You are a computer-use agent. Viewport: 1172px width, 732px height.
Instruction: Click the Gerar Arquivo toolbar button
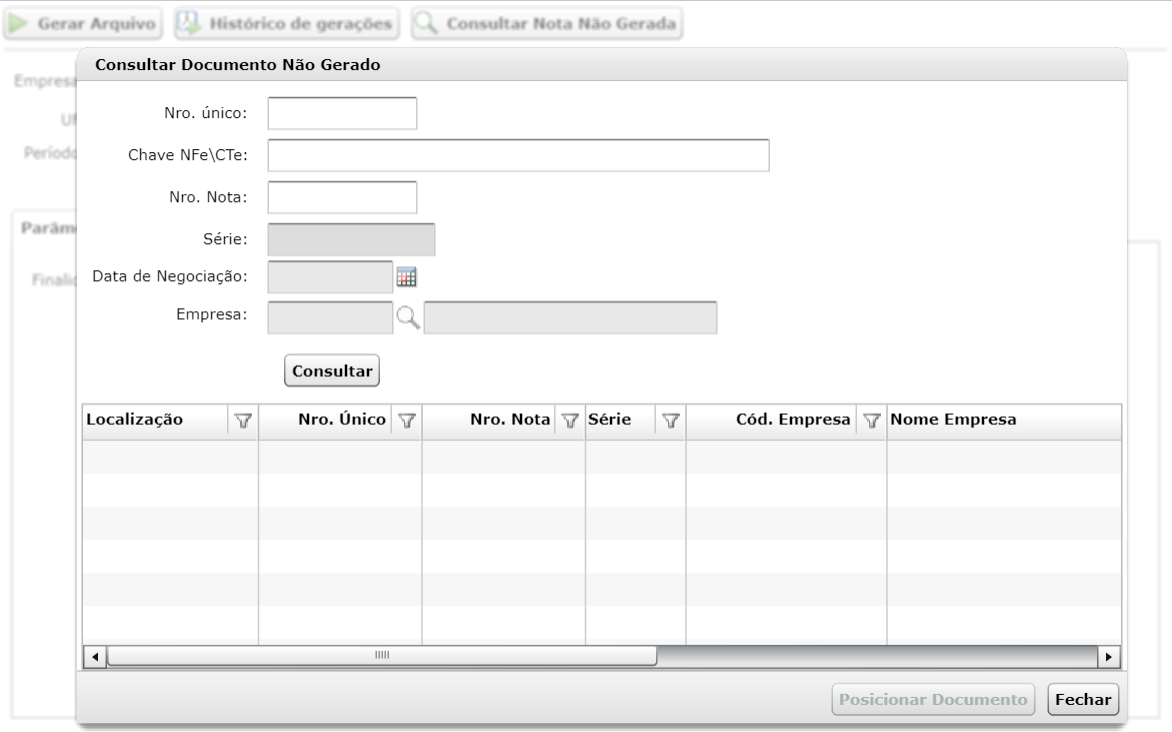[x=83, y=24]
